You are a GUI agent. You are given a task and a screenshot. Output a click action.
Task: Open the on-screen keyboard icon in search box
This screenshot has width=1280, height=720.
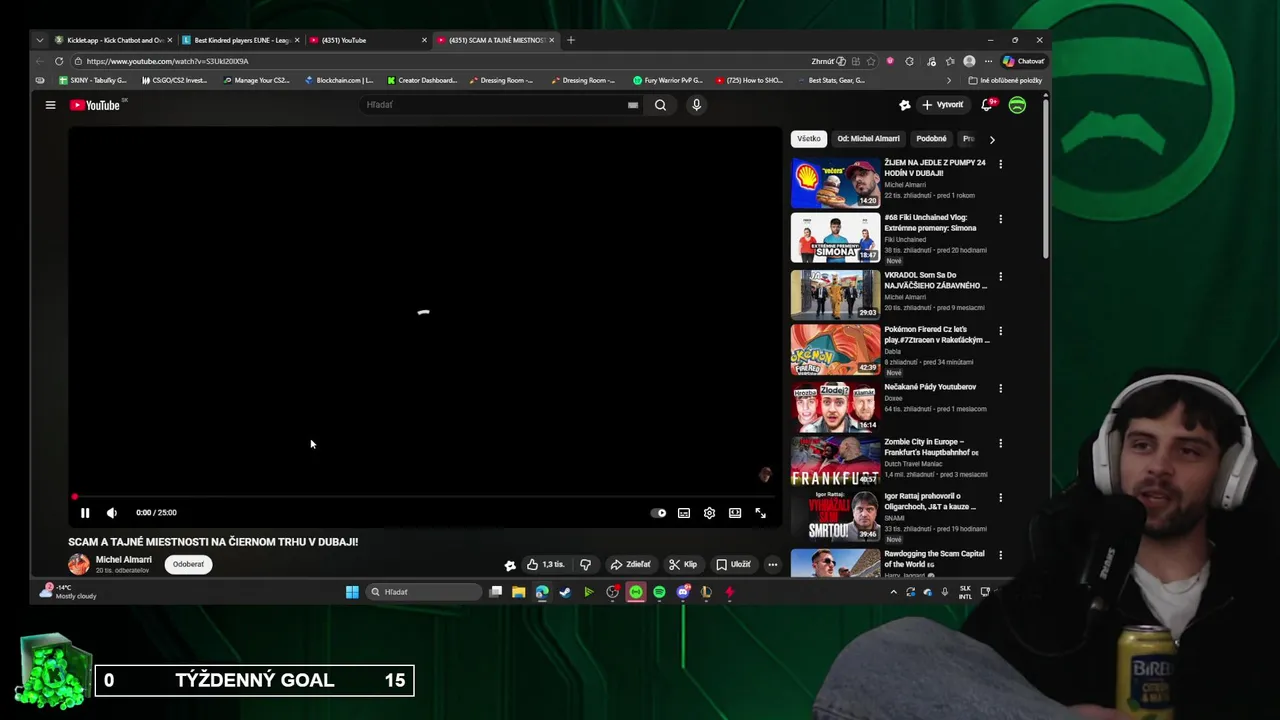[x=633, y=105]
